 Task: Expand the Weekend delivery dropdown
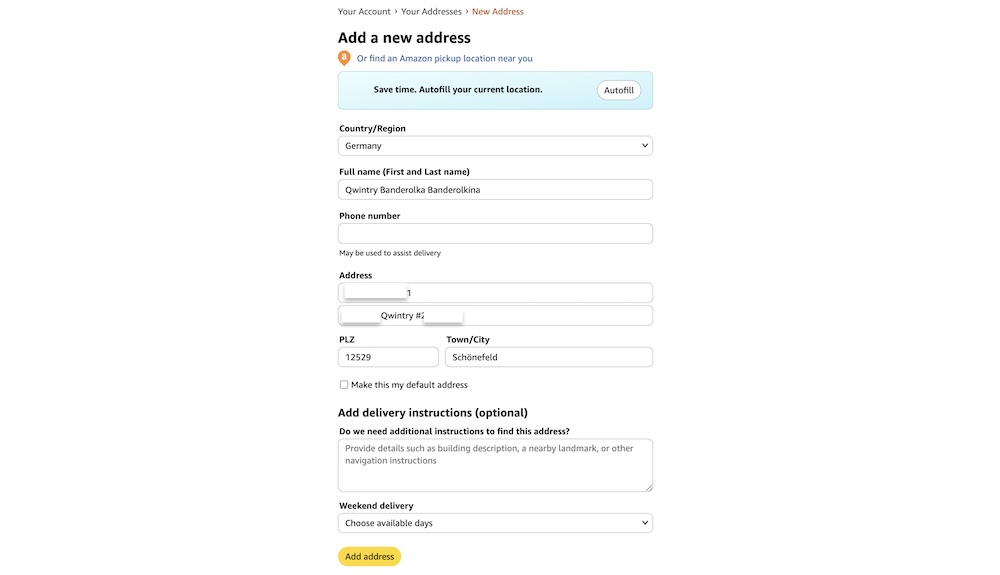(x=495, y=523)
